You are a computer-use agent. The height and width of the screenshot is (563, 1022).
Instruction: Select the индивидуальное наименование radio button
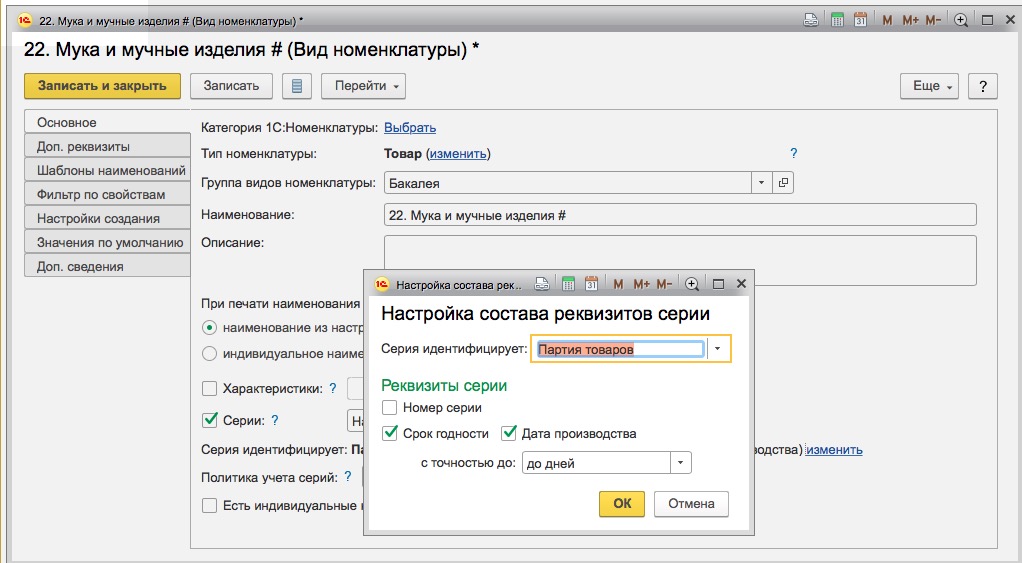tap(209, 354)
